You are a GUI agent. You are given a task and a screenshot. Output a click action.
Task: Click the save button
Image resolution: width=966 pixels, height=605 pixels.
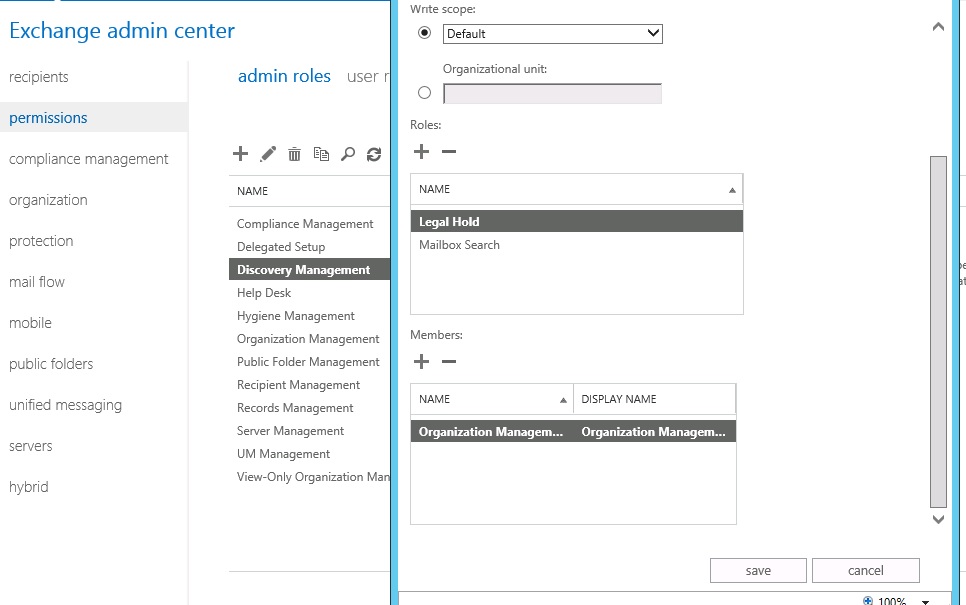coord(758,570)
